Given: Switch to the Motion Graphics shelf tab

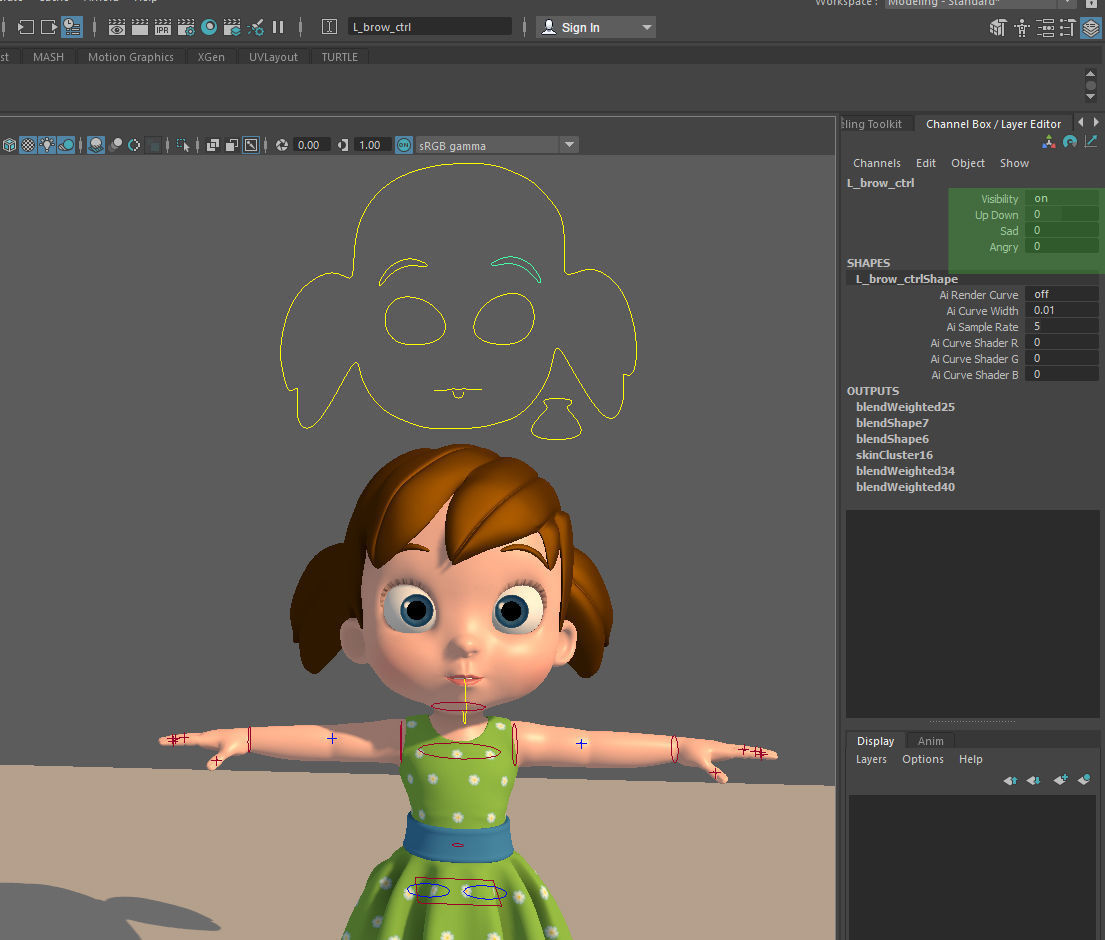Looking at the screenshot, I should click(130, 57).
